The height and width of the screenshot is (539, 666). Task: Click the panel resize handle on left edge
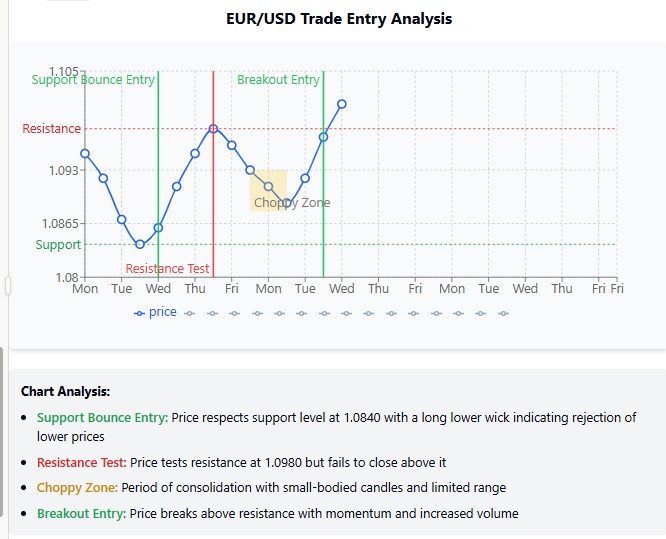(x=7, y=286)
